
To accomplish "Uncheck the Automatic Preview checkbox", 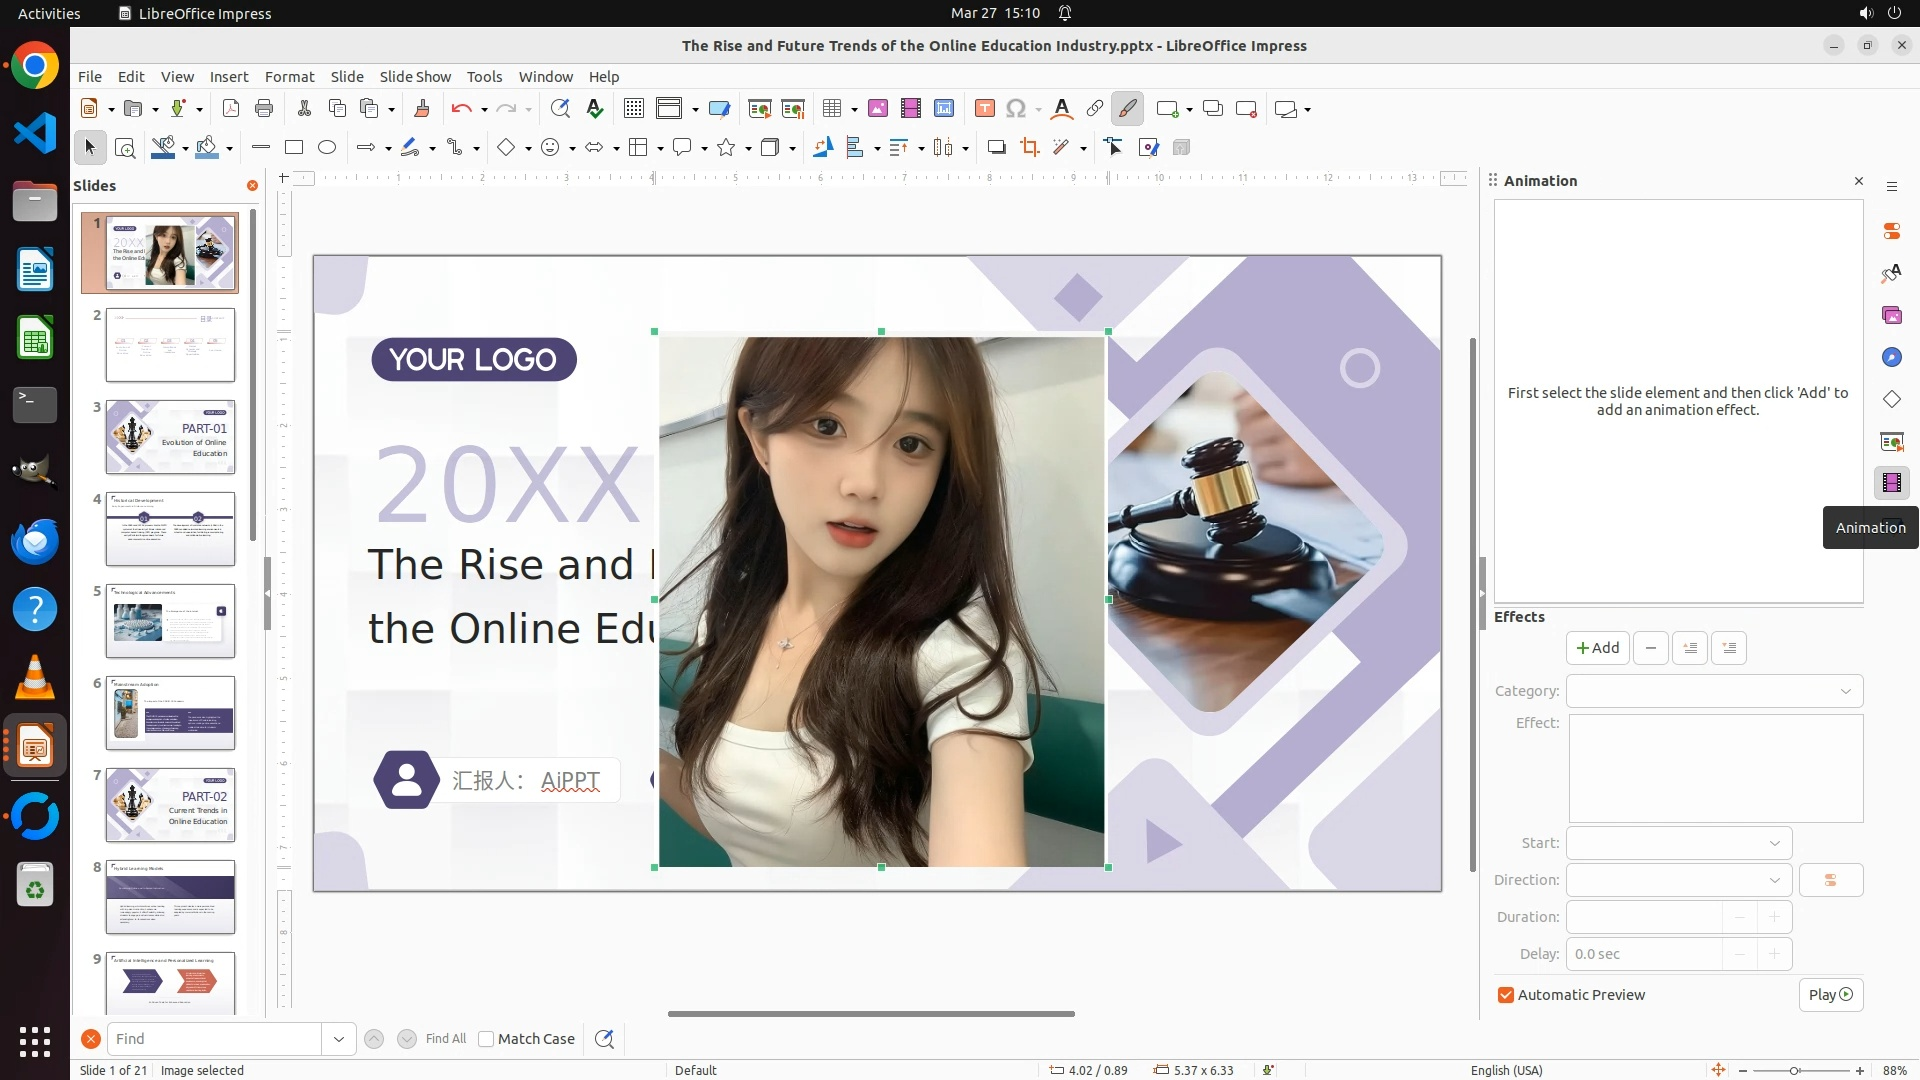I will pyautogui.click(x=1505, y=995).
